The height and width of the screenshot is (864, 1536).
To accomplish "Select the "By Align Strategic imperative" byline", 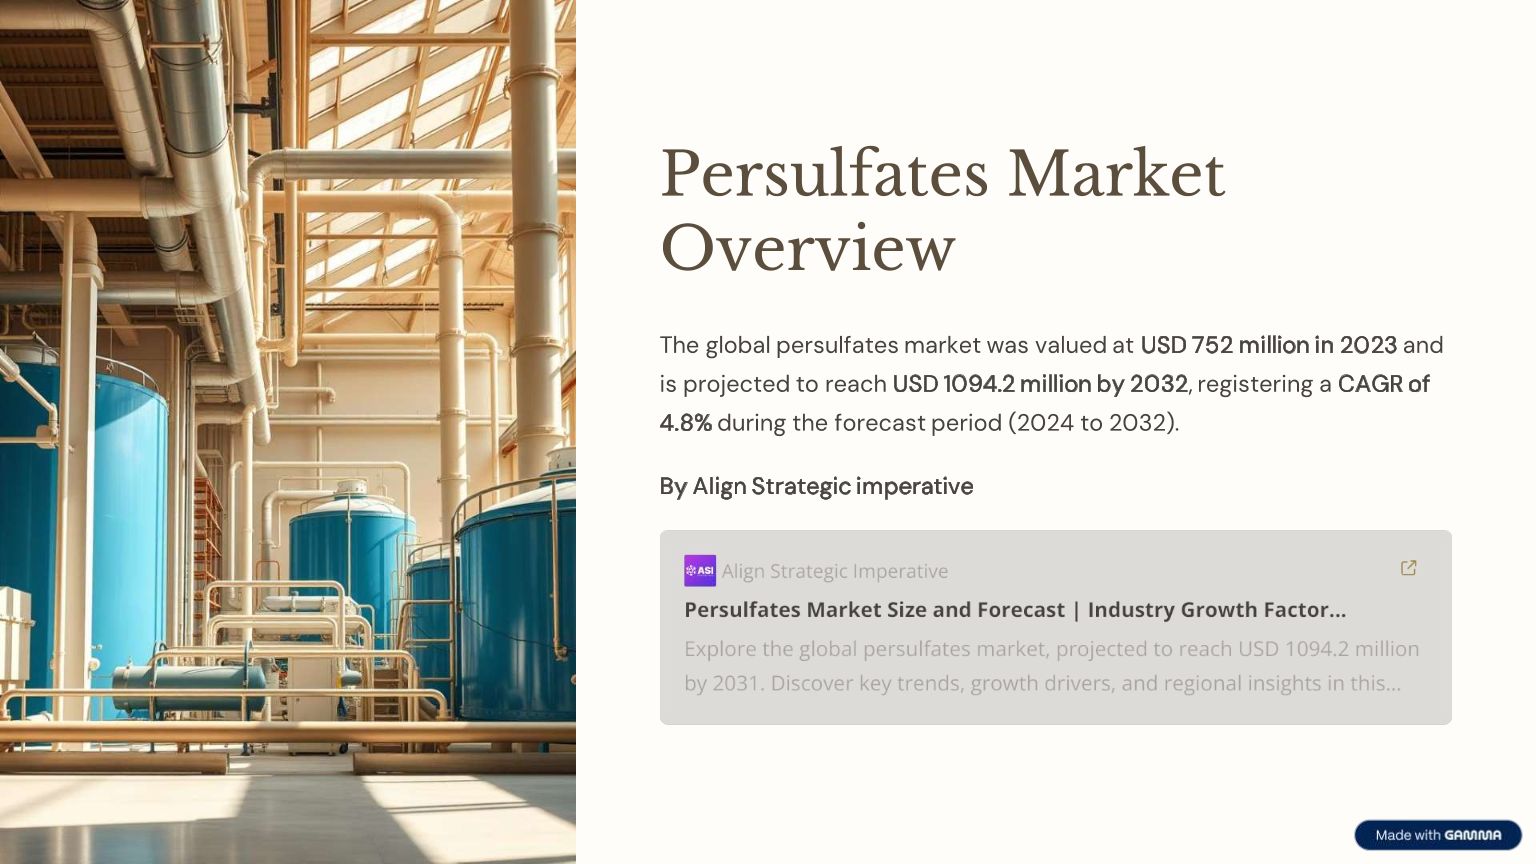I will (x=815, y=486).
